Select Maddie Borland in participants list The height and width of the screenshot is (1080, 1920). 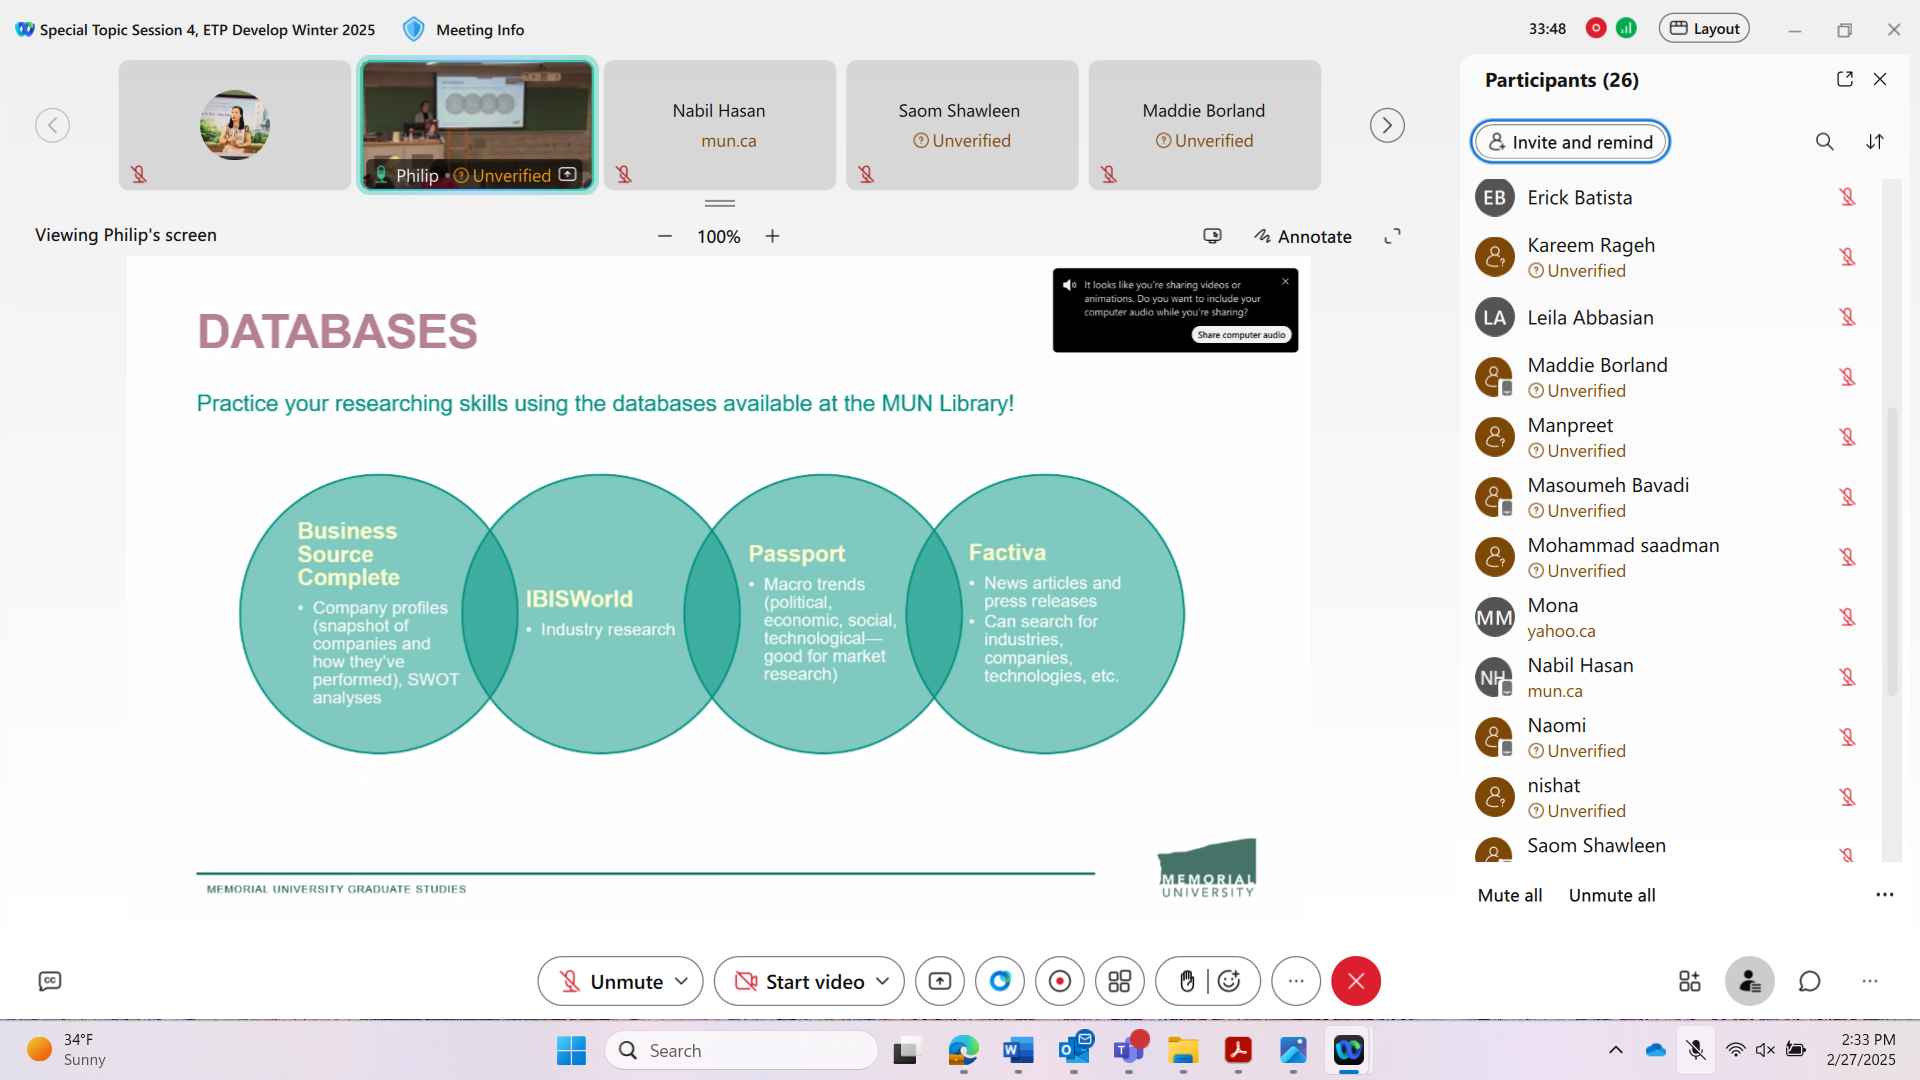[1670, 377]
